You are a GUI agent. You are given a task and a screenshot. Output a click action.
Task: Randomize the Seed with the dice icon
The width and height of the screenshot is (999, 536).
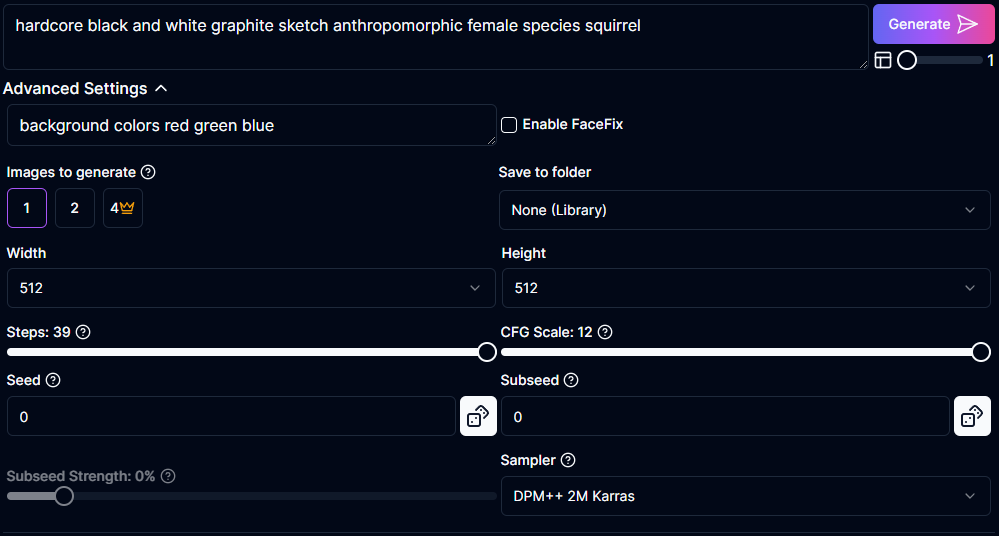click(478, 416)
